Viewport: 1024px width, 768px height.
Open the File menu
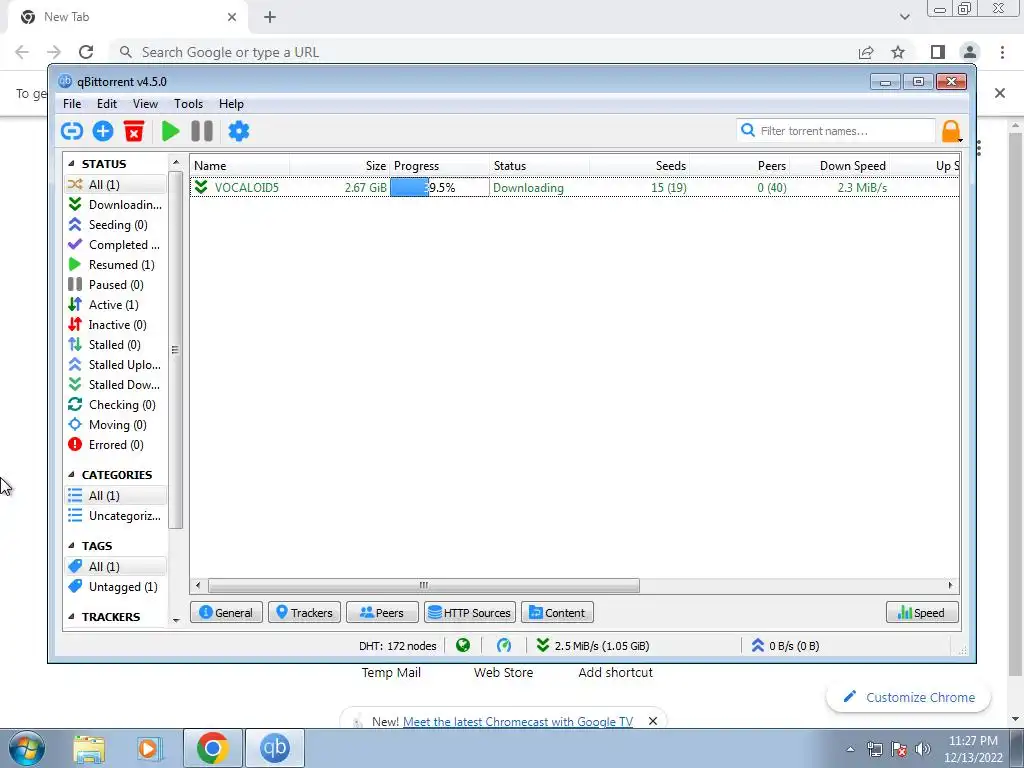72,104
